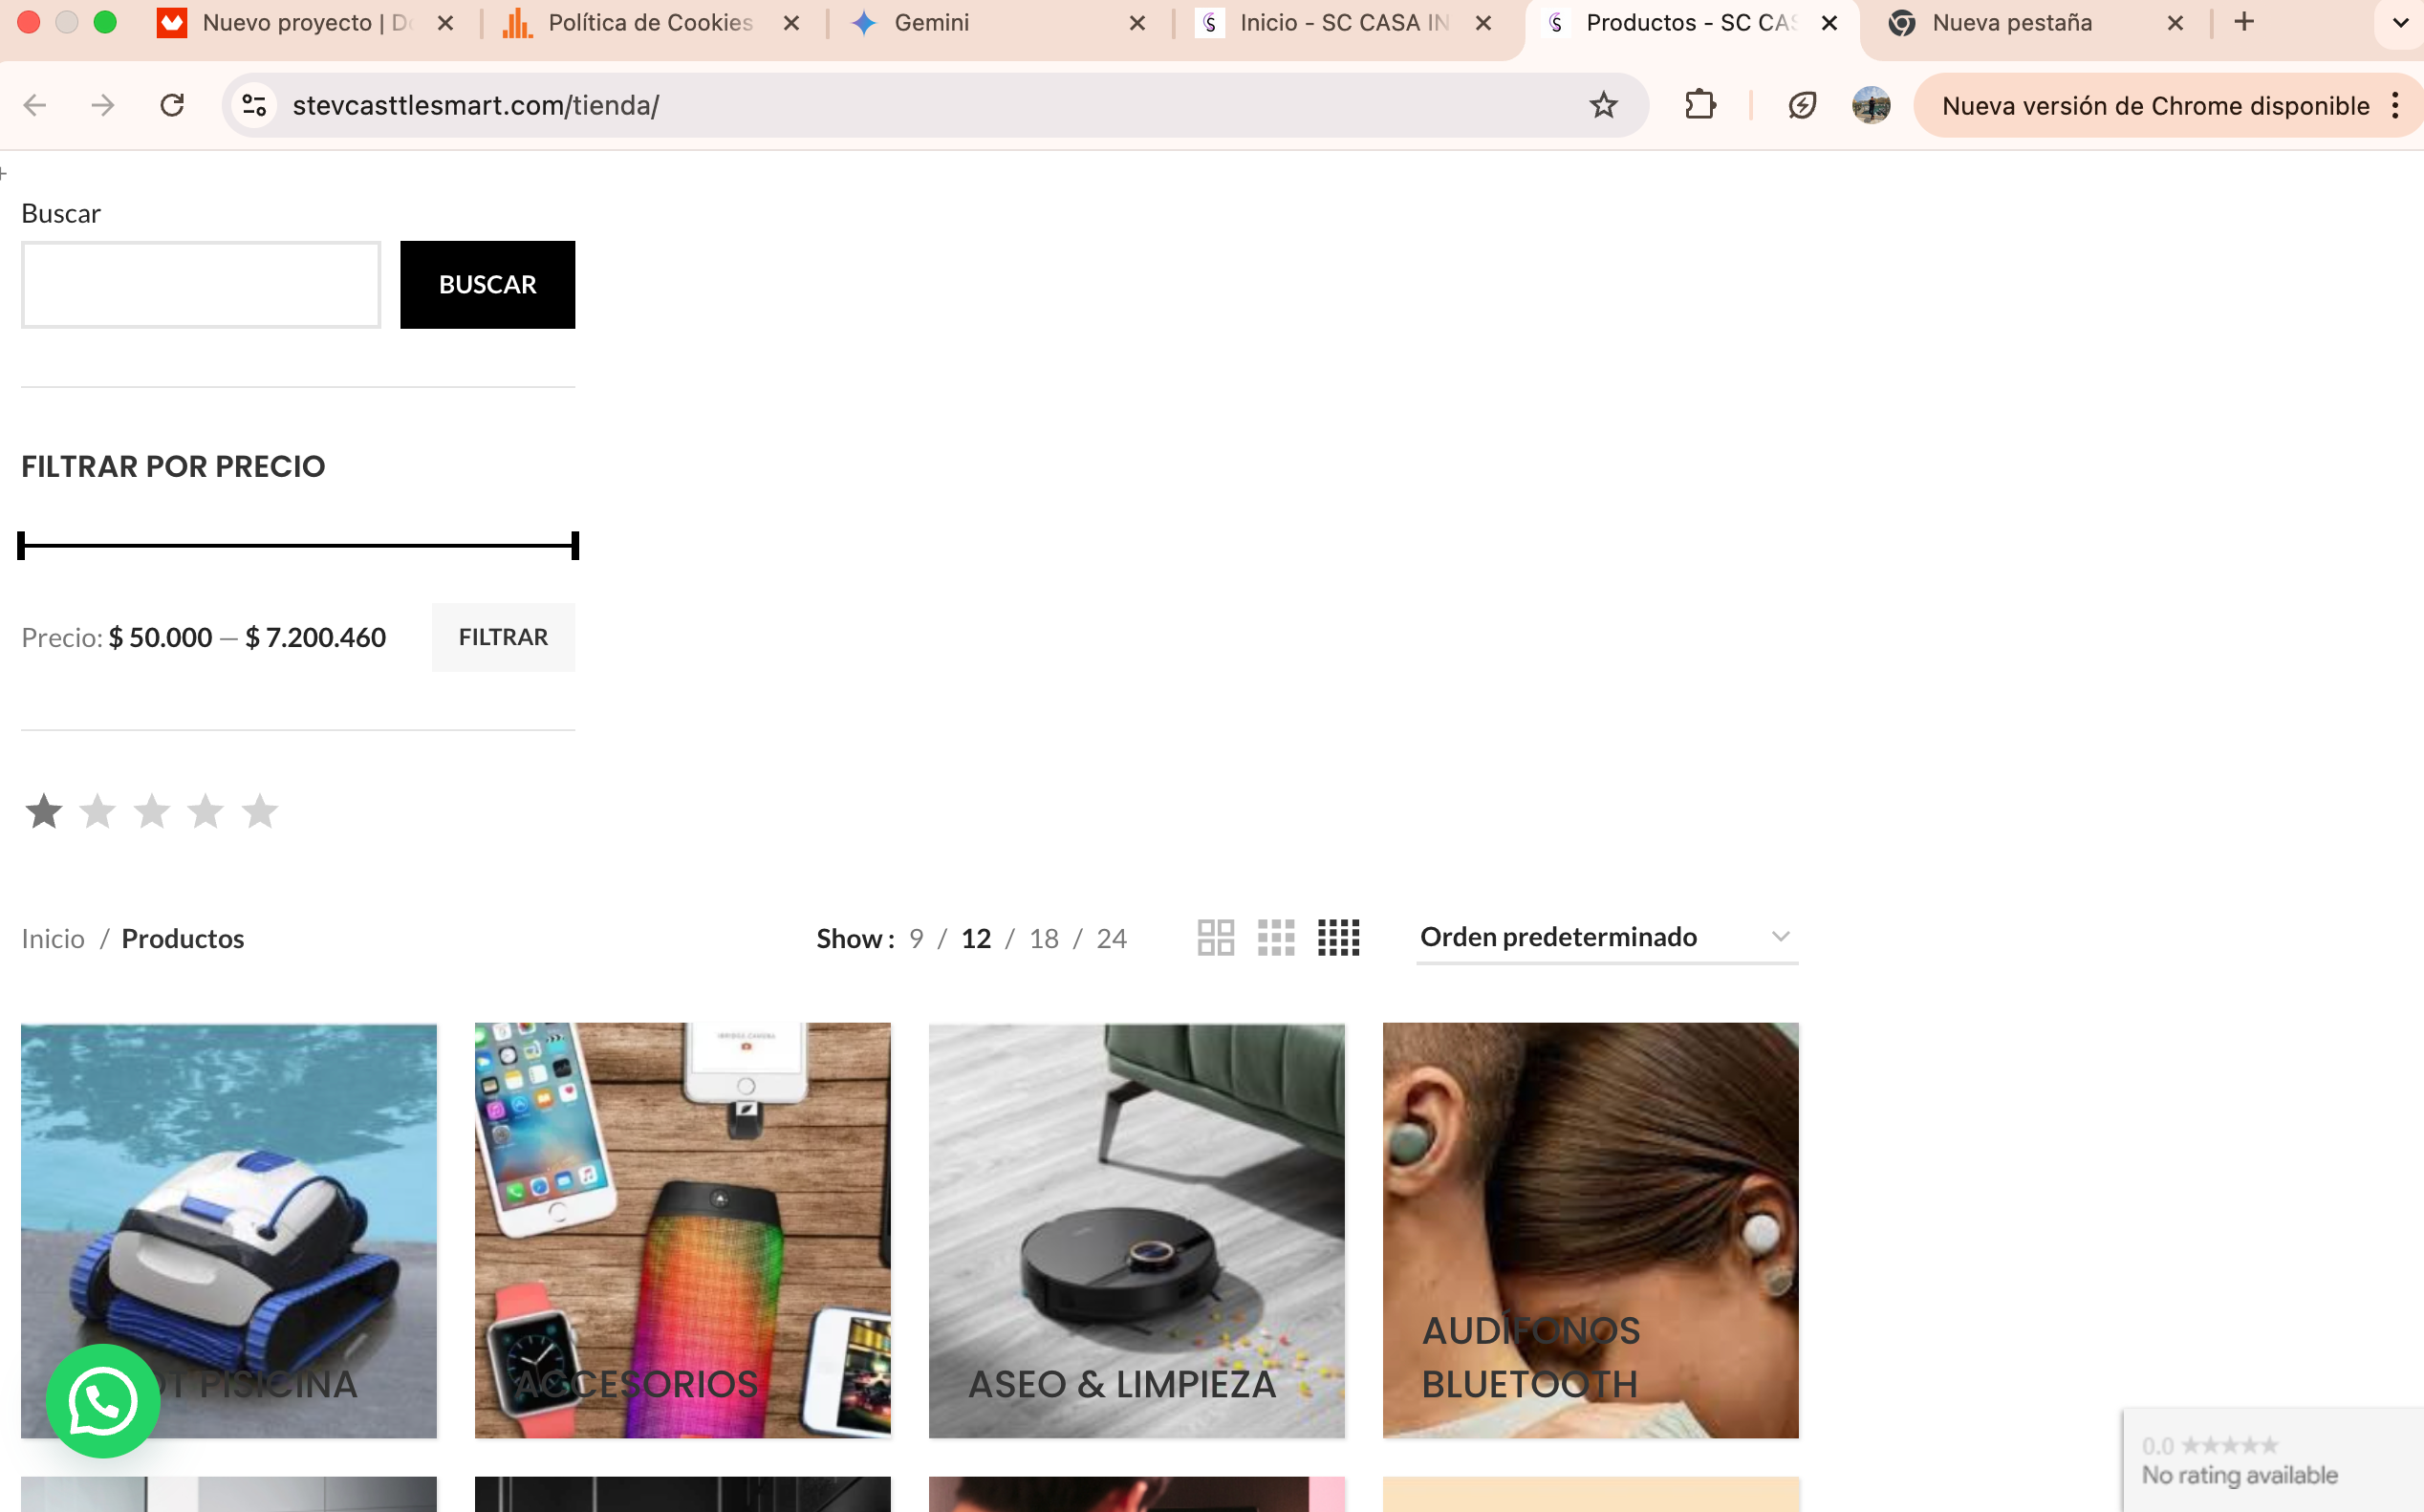Show 9 products per page
Viewport: 2424px width, 1512px height.
point(916,939)
